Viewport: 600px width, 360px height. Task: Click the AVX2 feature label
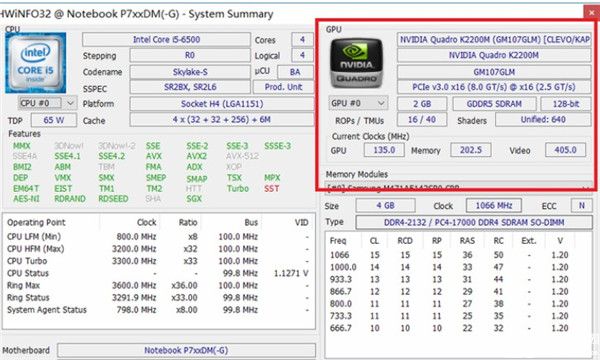[x=196, y=156]
